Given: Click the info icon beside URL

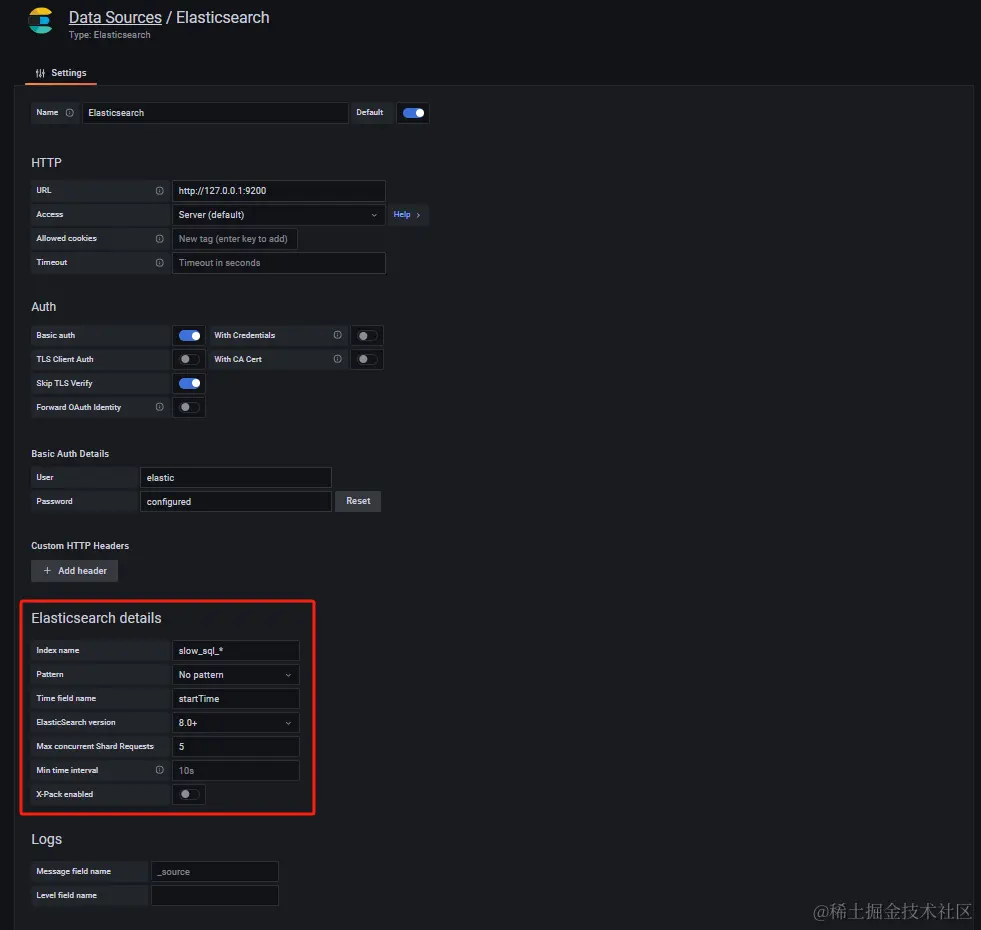Looking at the screenshot, I should click(x=160, y=190).
